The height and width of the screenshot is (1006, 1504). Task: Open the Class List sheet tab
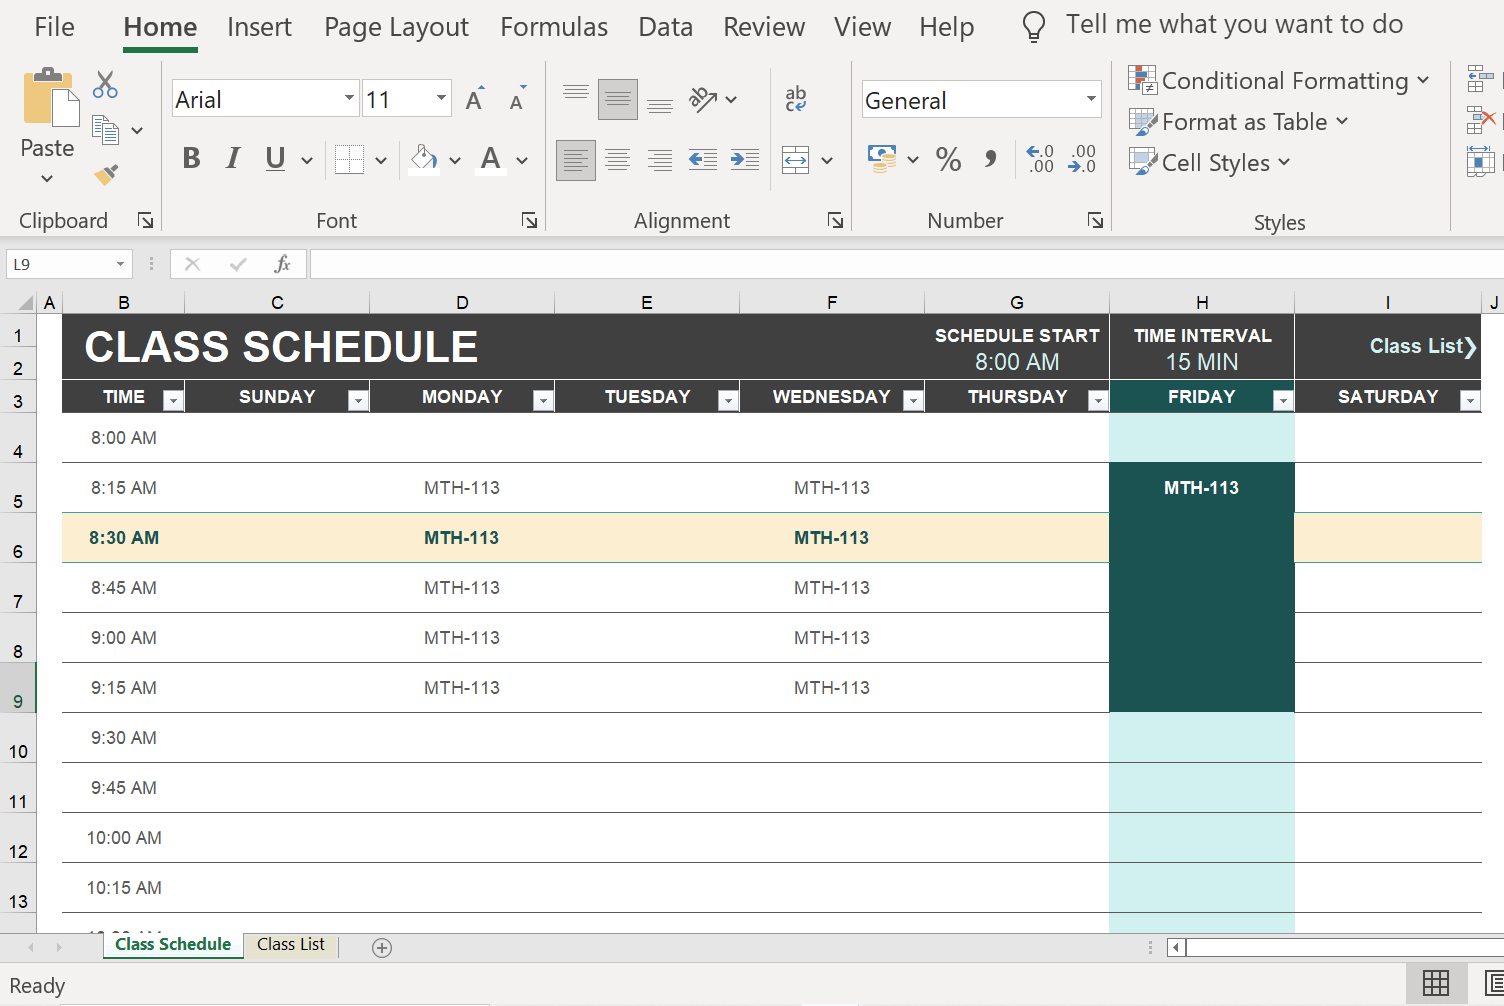(290, 944)
